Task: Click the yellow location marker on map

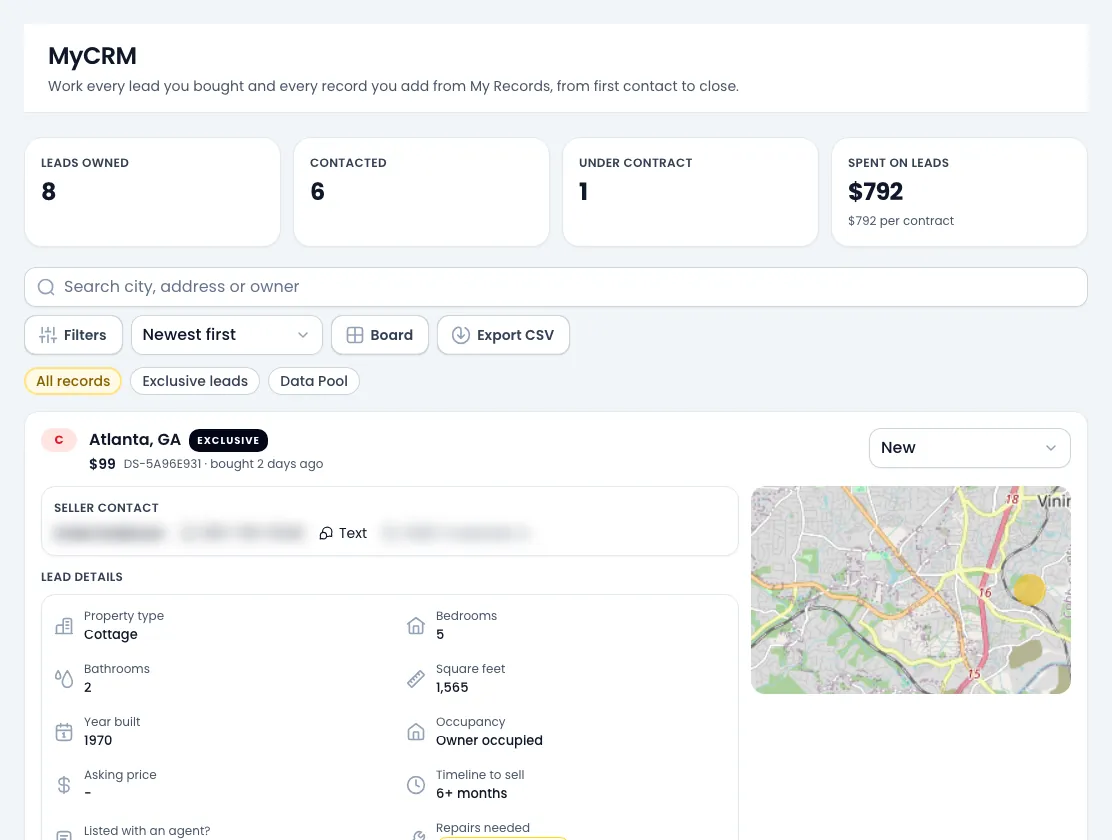Action: coord(1029,590)
